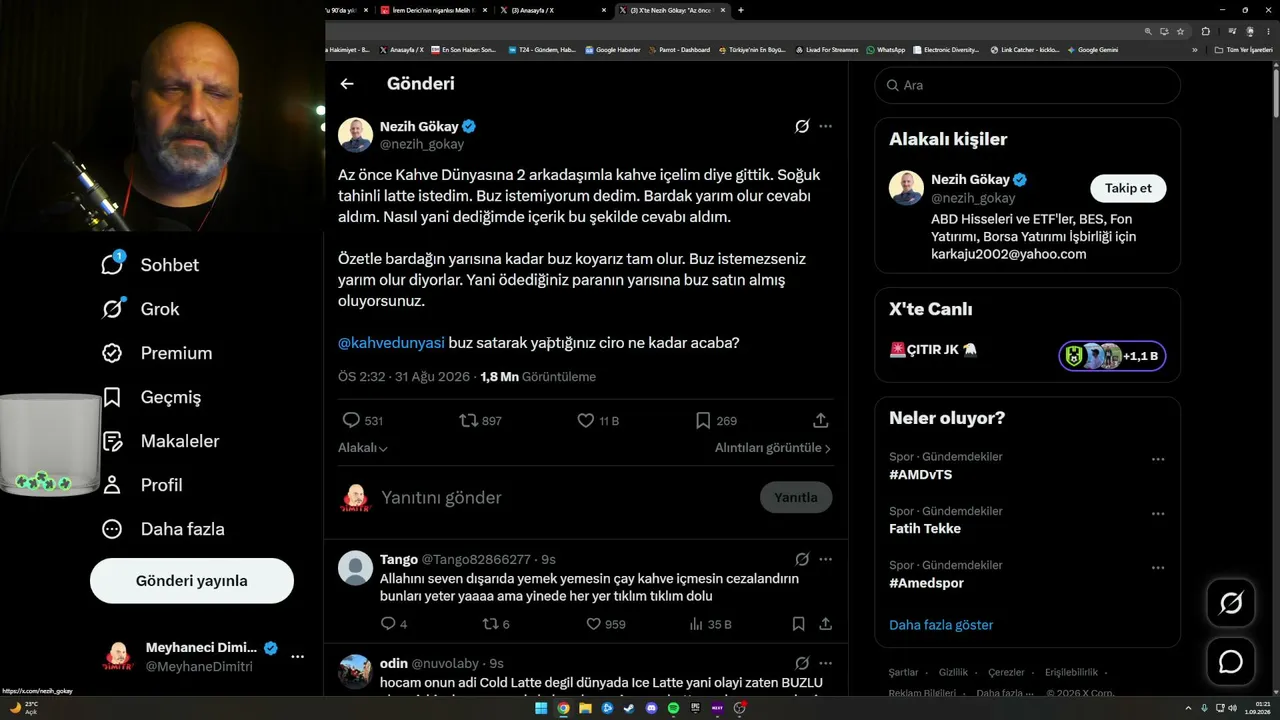Viewport: 1280px width, 720px height.
Task: Open more options on Nezih Gökay's post
Action: 825,126
